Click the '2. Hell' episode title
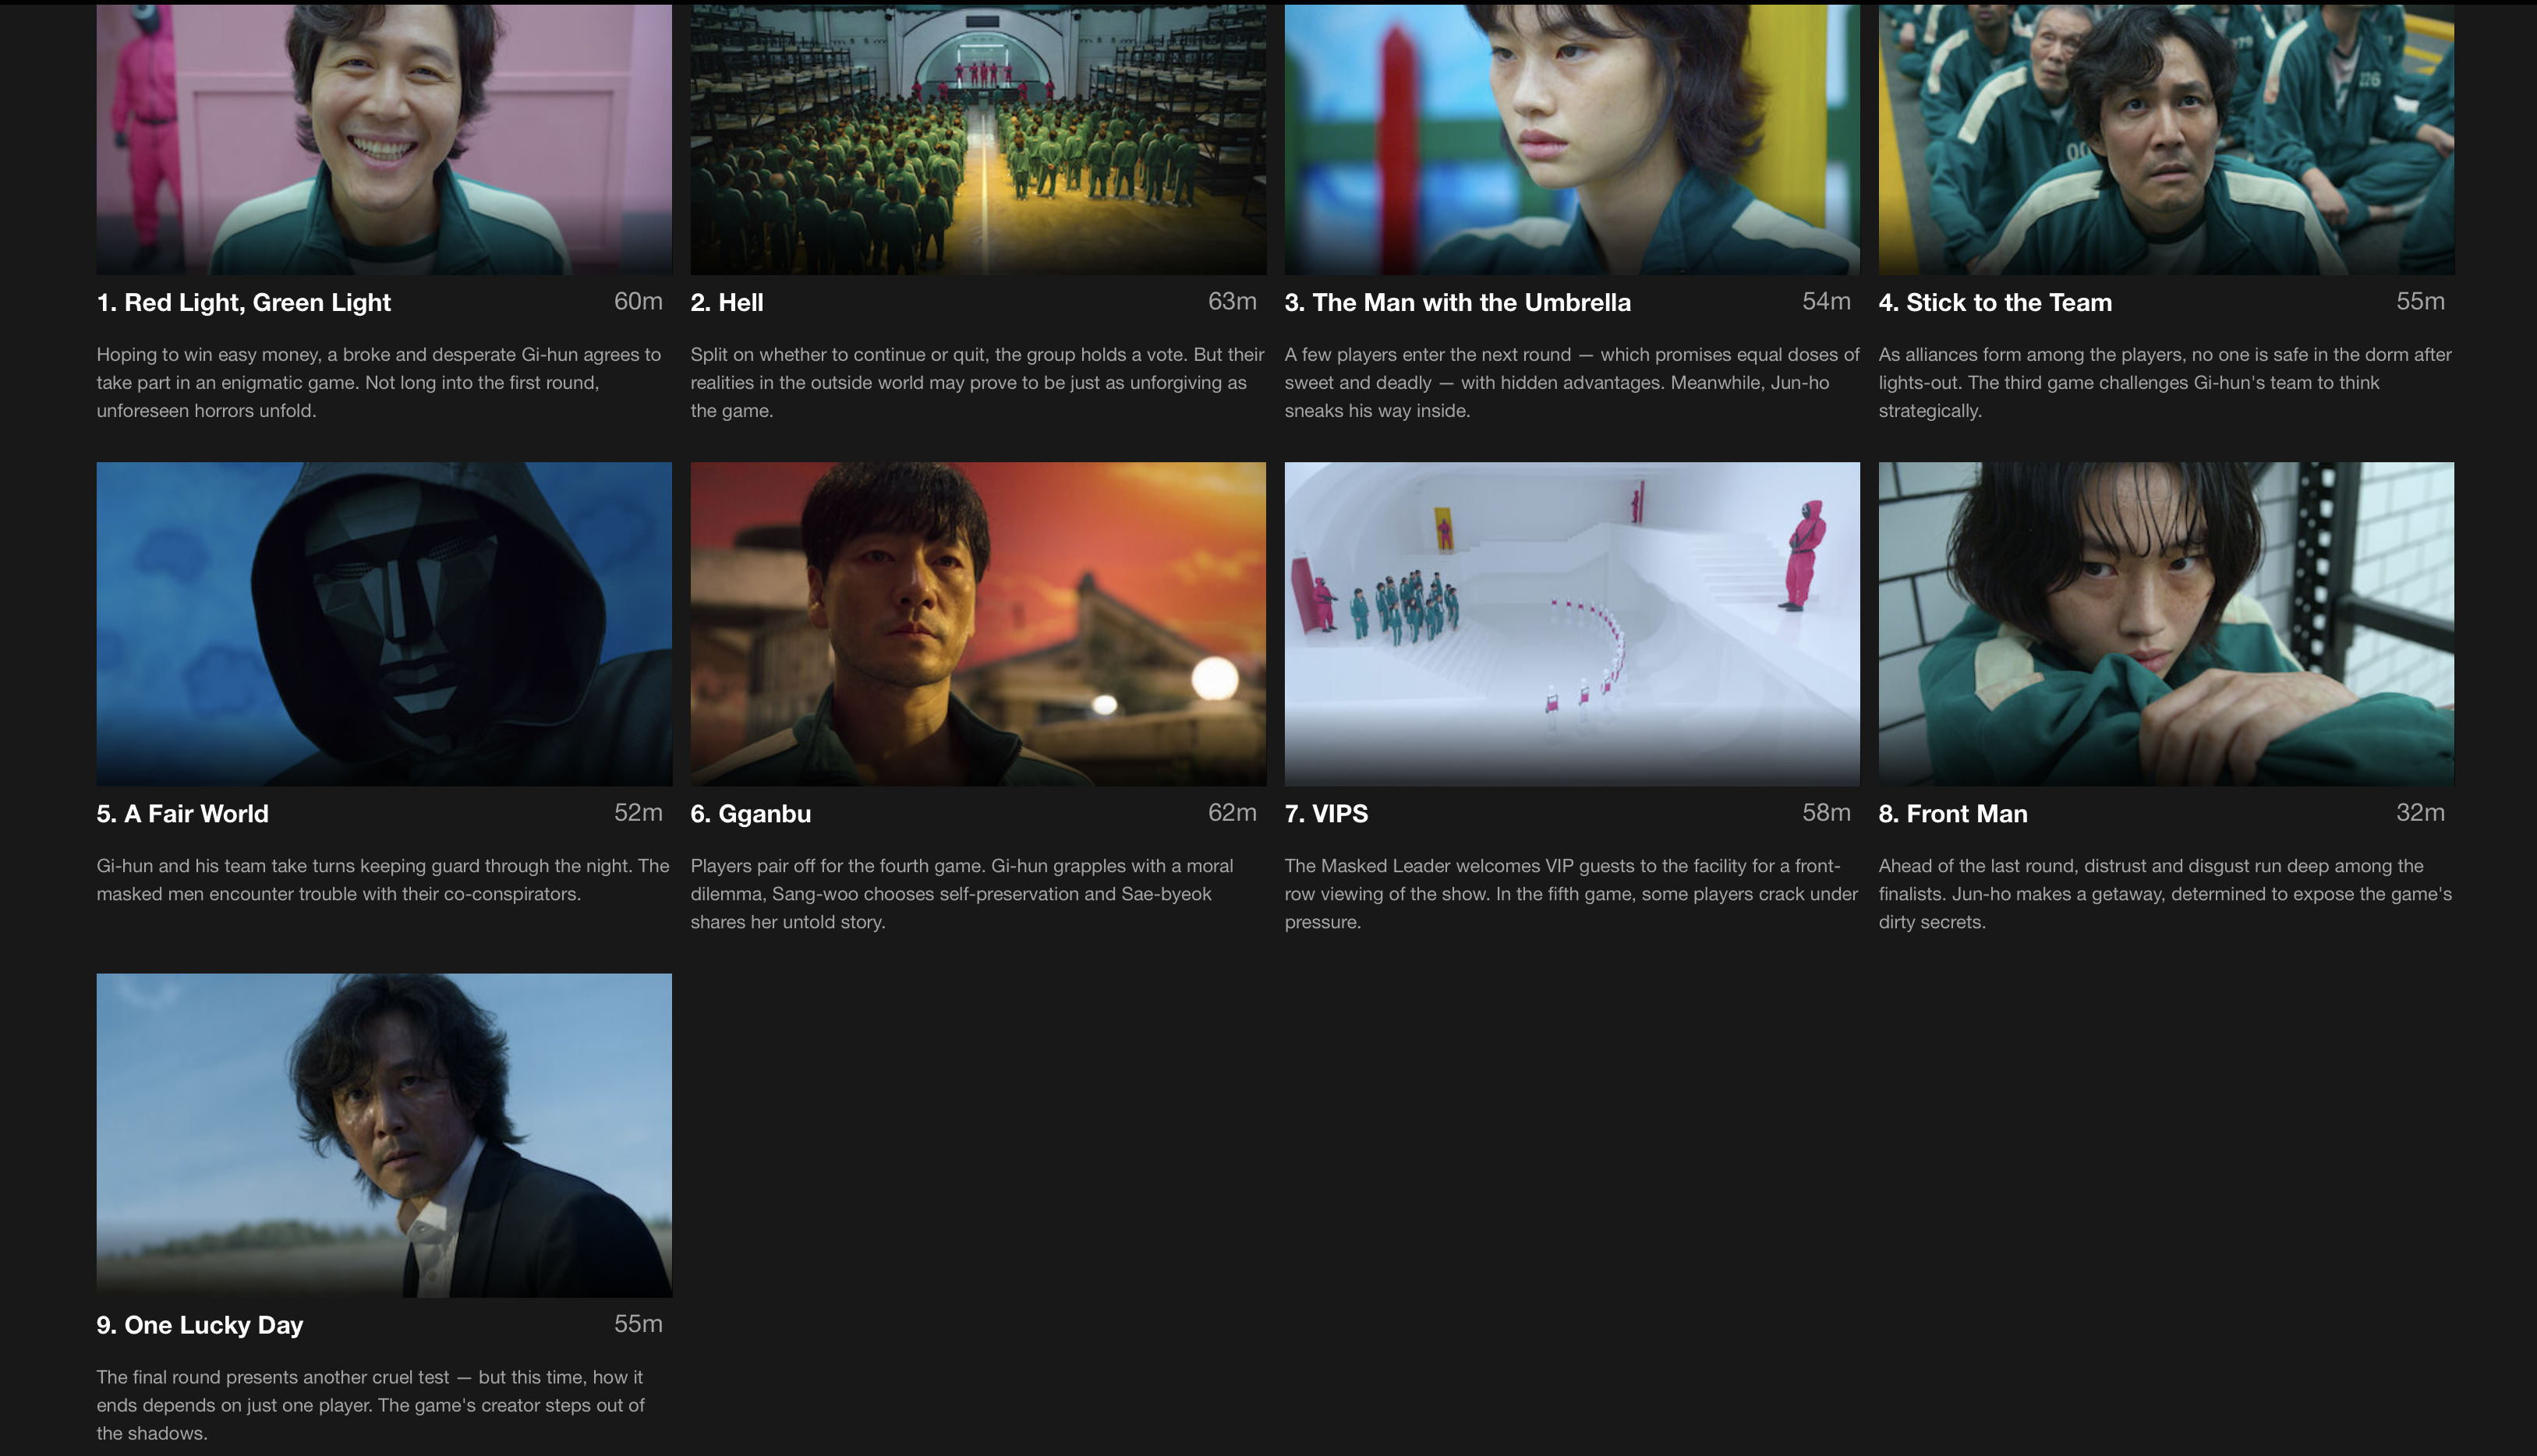The width and height of the screenshot is (2537, 1456). [727, 302]
